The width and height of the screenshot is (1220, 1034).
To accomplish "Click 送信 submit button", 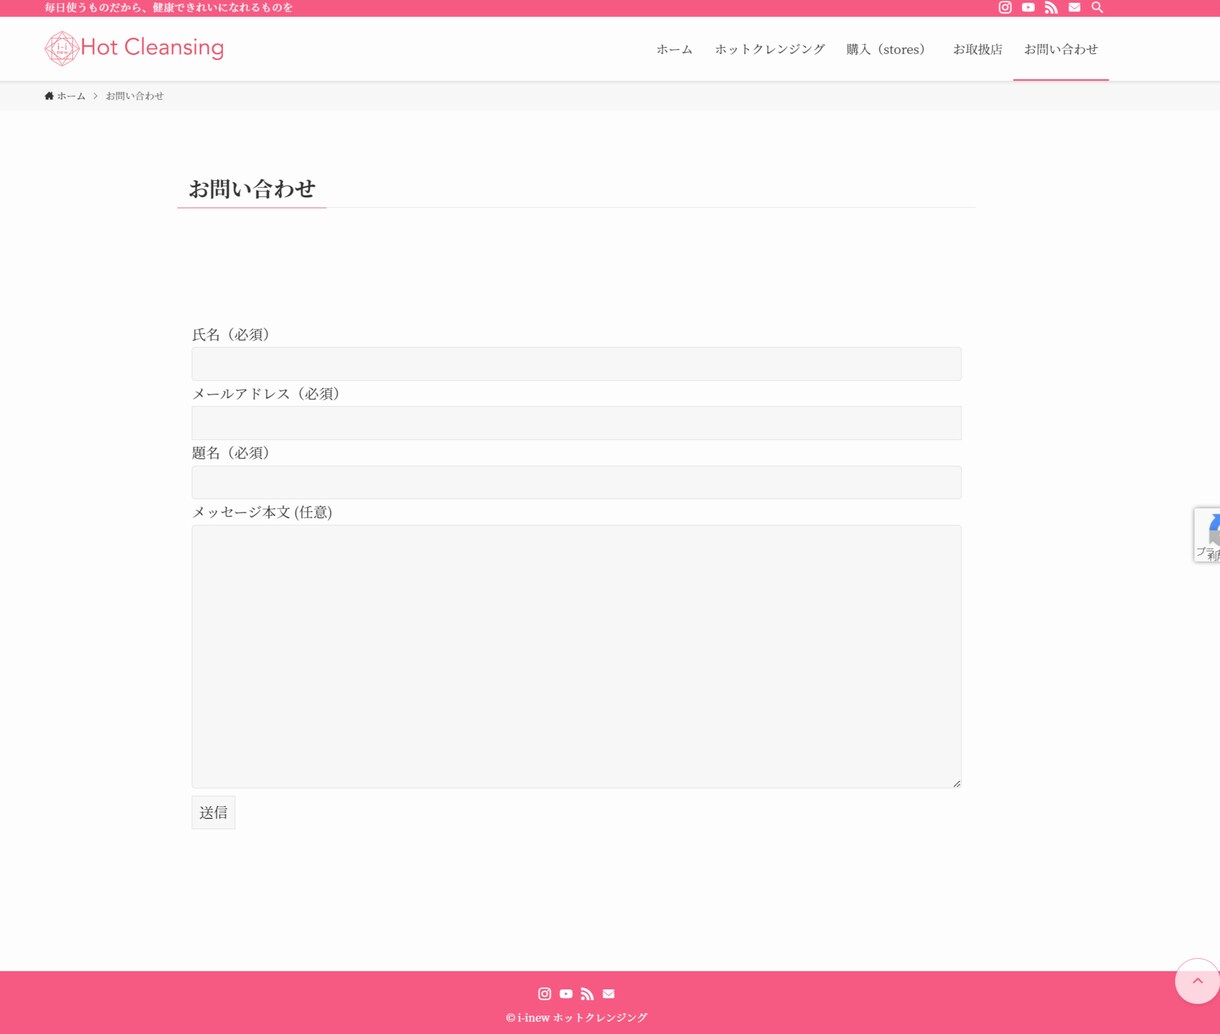I will tap(213, 813).
